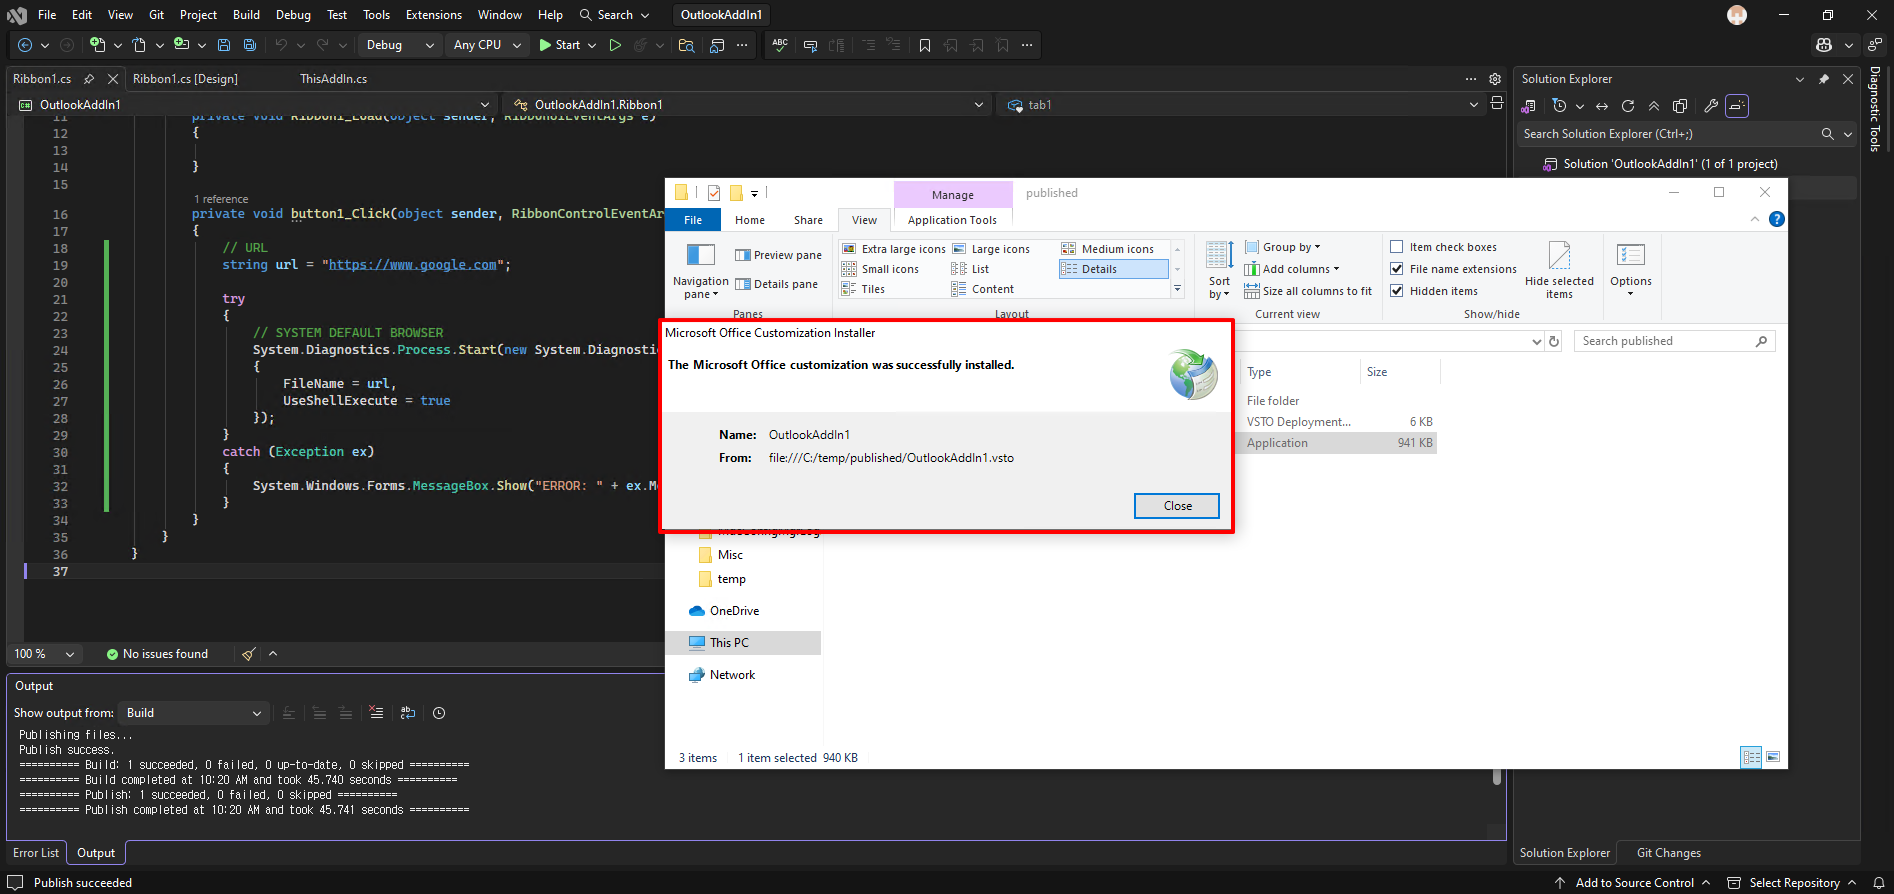Screen dimensions: 1894x894
Task: Click Add to Source Control in status bar
Action: click(1632, 883)
